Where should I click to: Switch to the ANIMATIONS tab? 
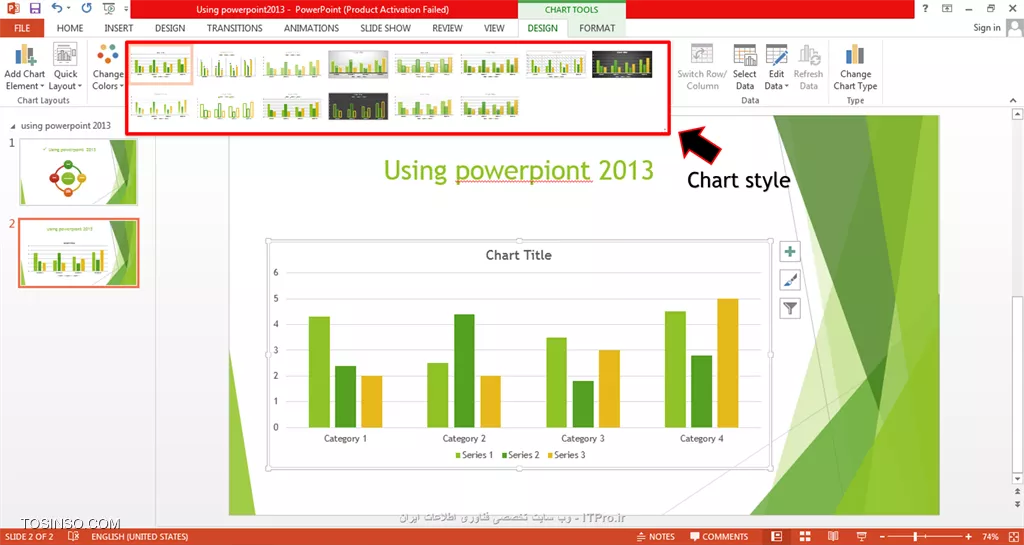(312, 28)
